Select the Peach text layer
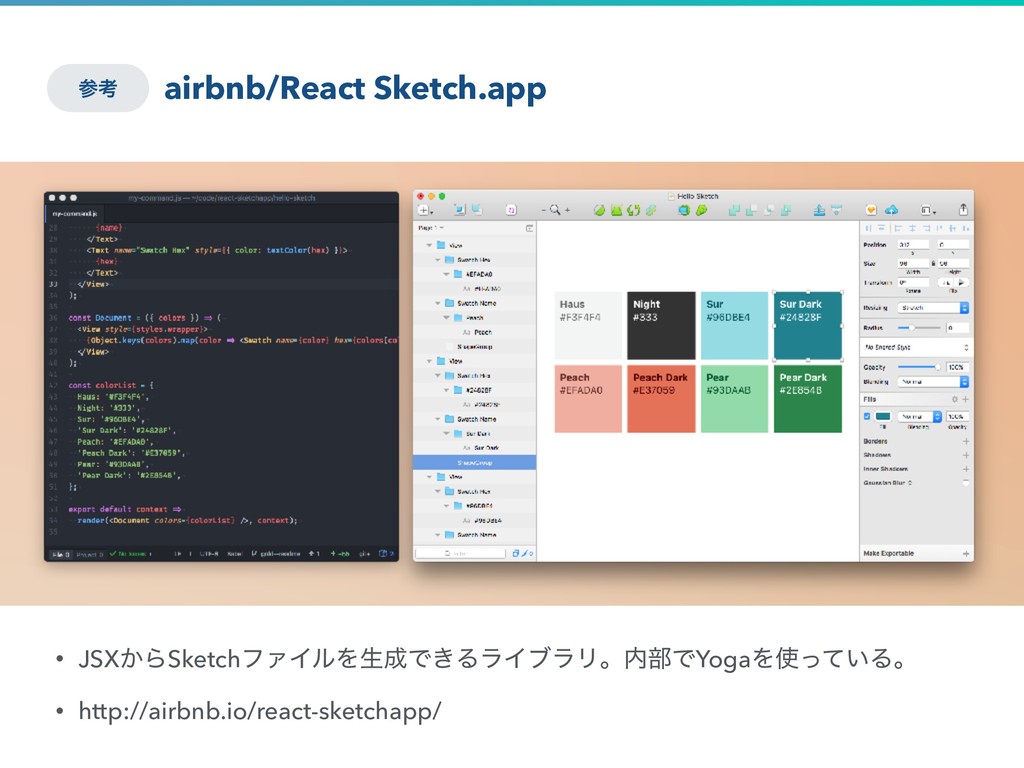Image resolution: width=1024 pixels, height=768 pixels. point(483,332)
